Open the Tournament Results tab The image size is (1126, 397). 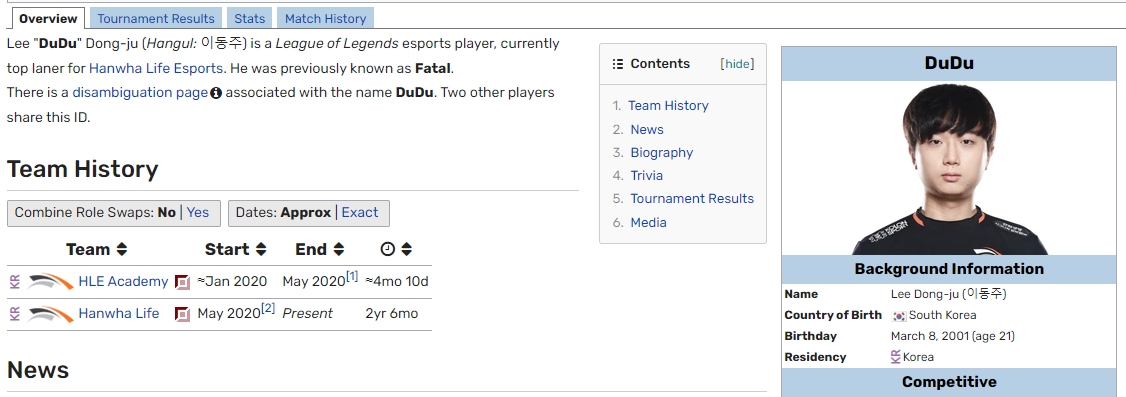pos(156,19)
